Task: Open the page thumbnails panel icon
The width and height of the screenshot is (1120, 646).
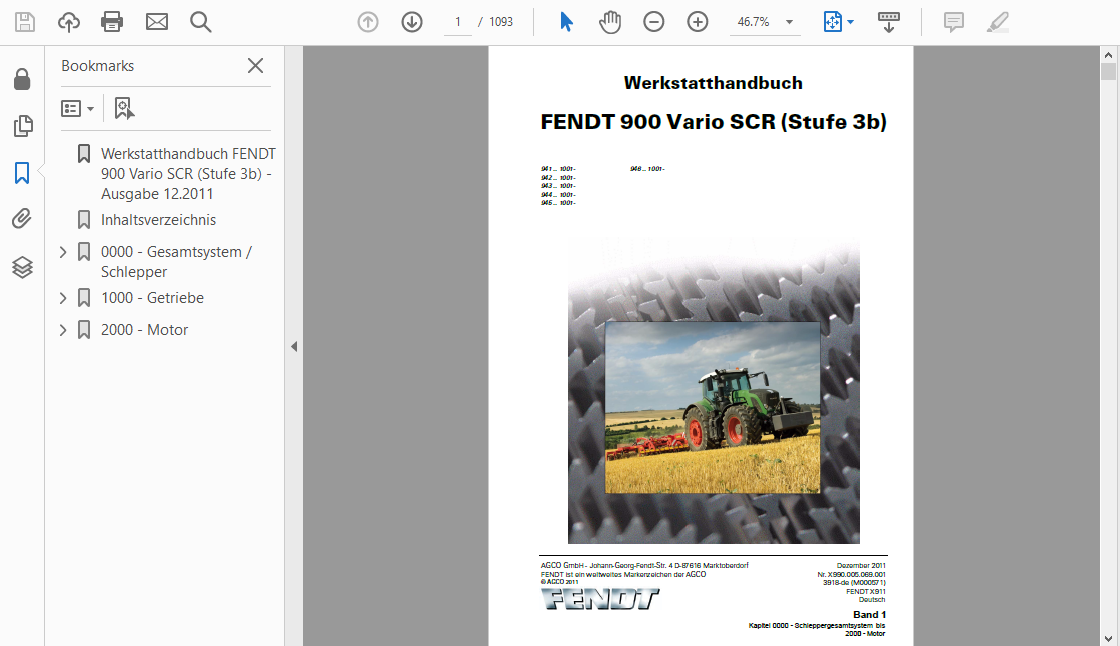Action: 22,126
